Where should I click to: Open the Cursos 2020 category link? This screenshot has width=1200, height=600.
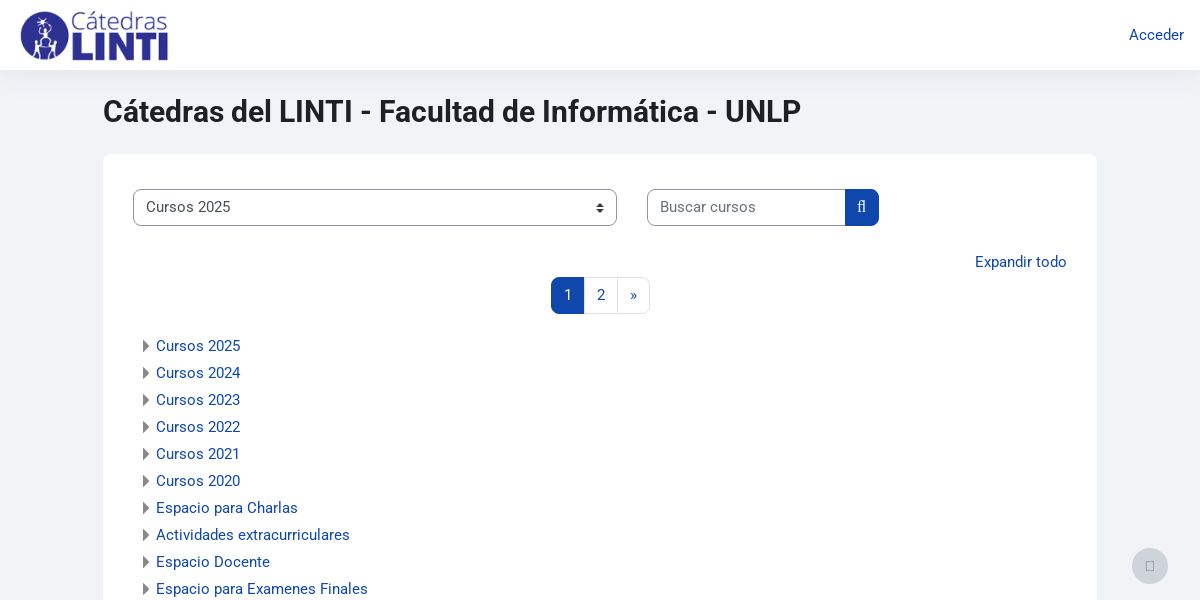pyautogui.click(x=198, y=481)
